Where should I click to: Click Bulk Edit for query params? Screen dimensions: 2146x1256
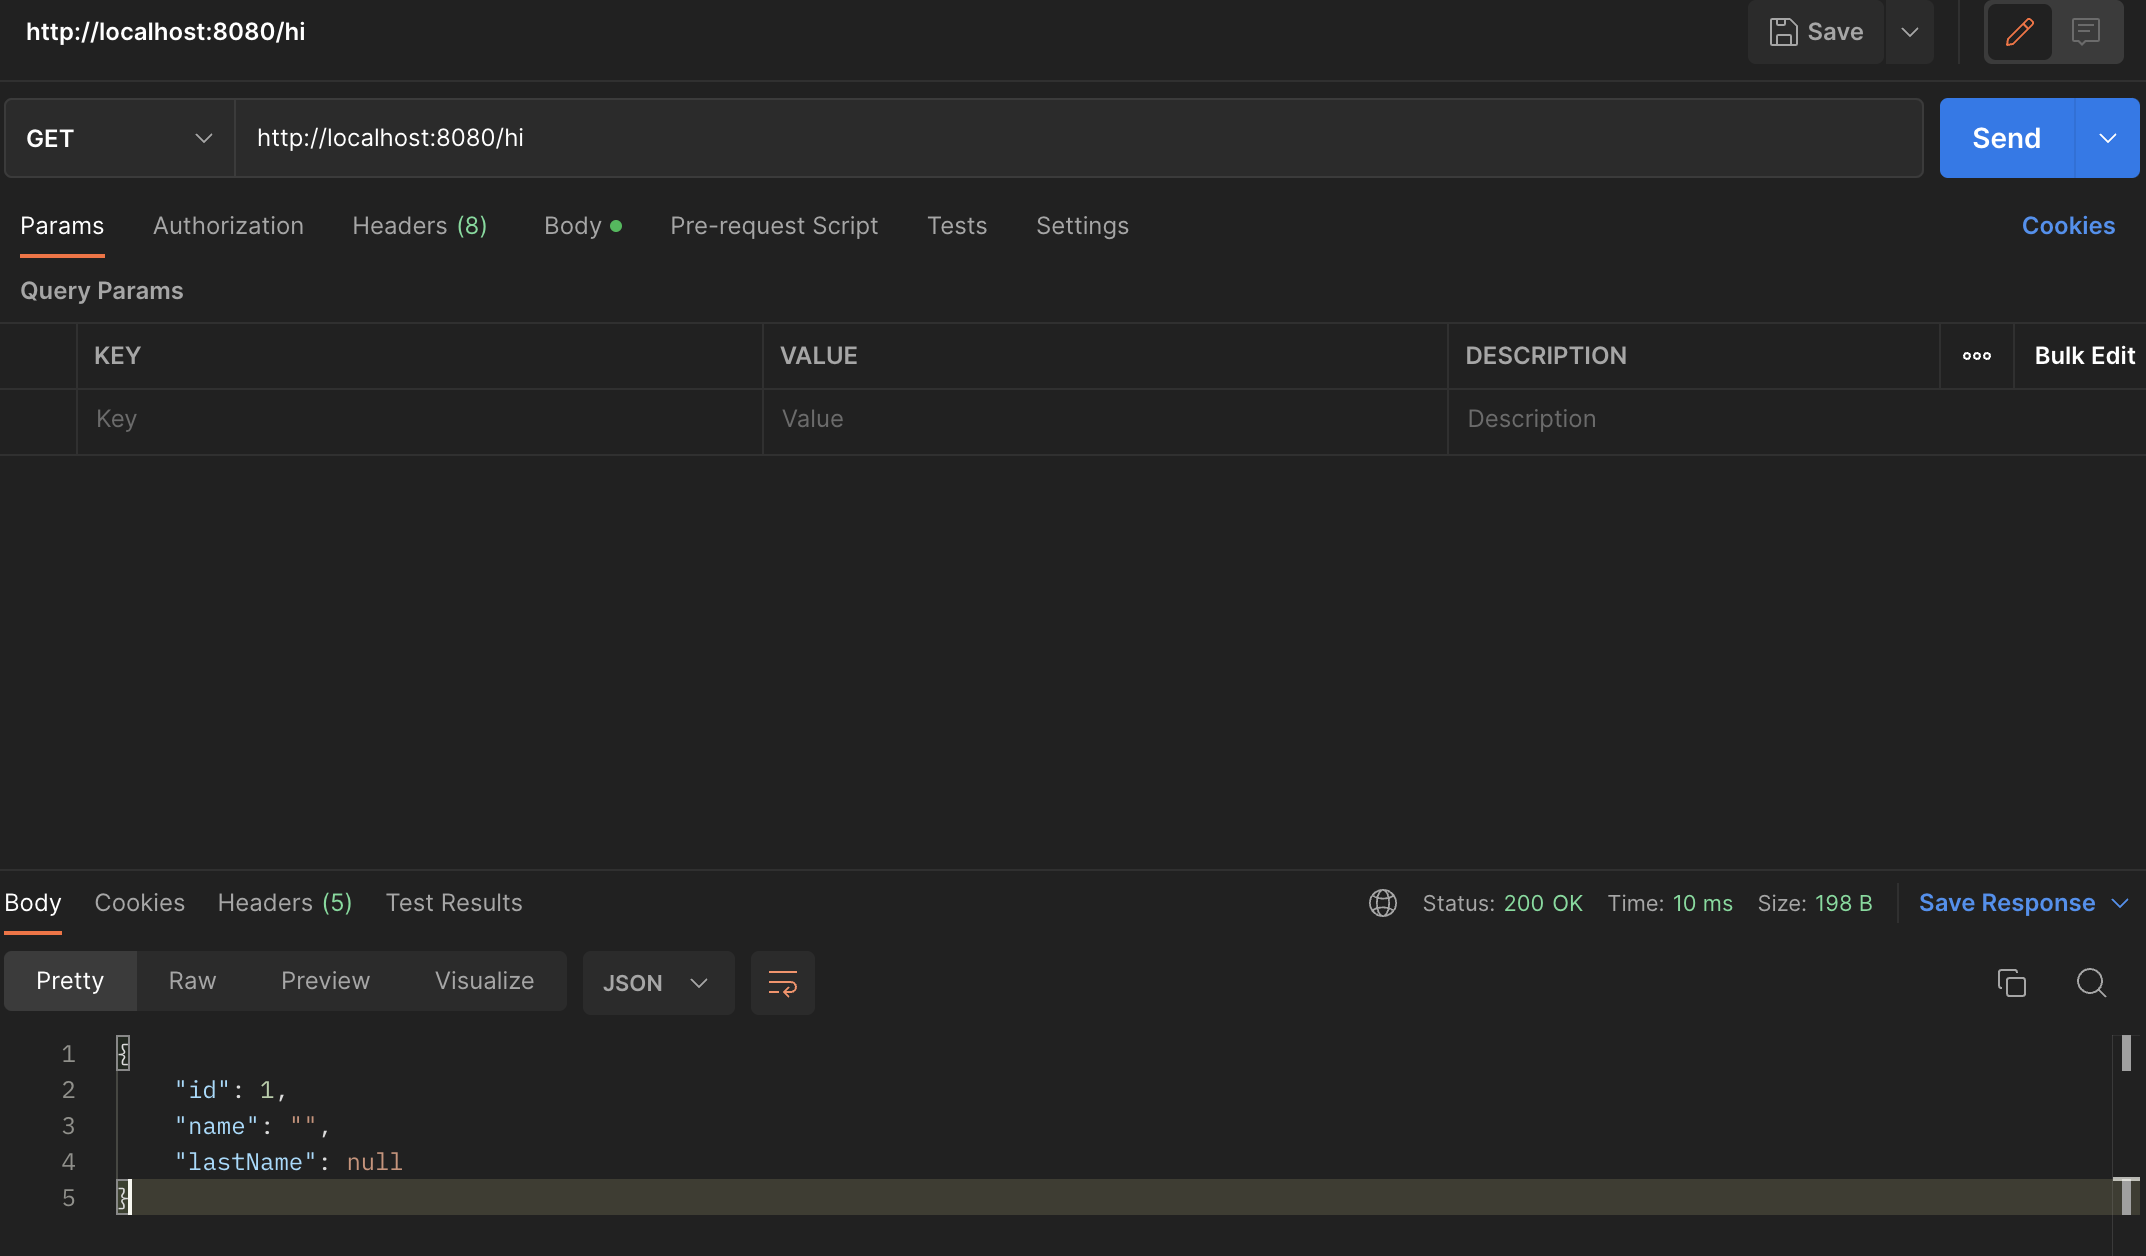point(2084,356)
